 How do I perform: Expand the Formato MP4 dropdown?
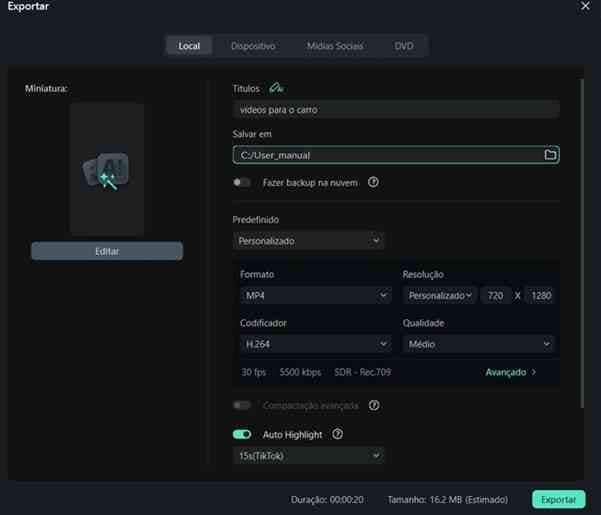click(x=315, y=296)
